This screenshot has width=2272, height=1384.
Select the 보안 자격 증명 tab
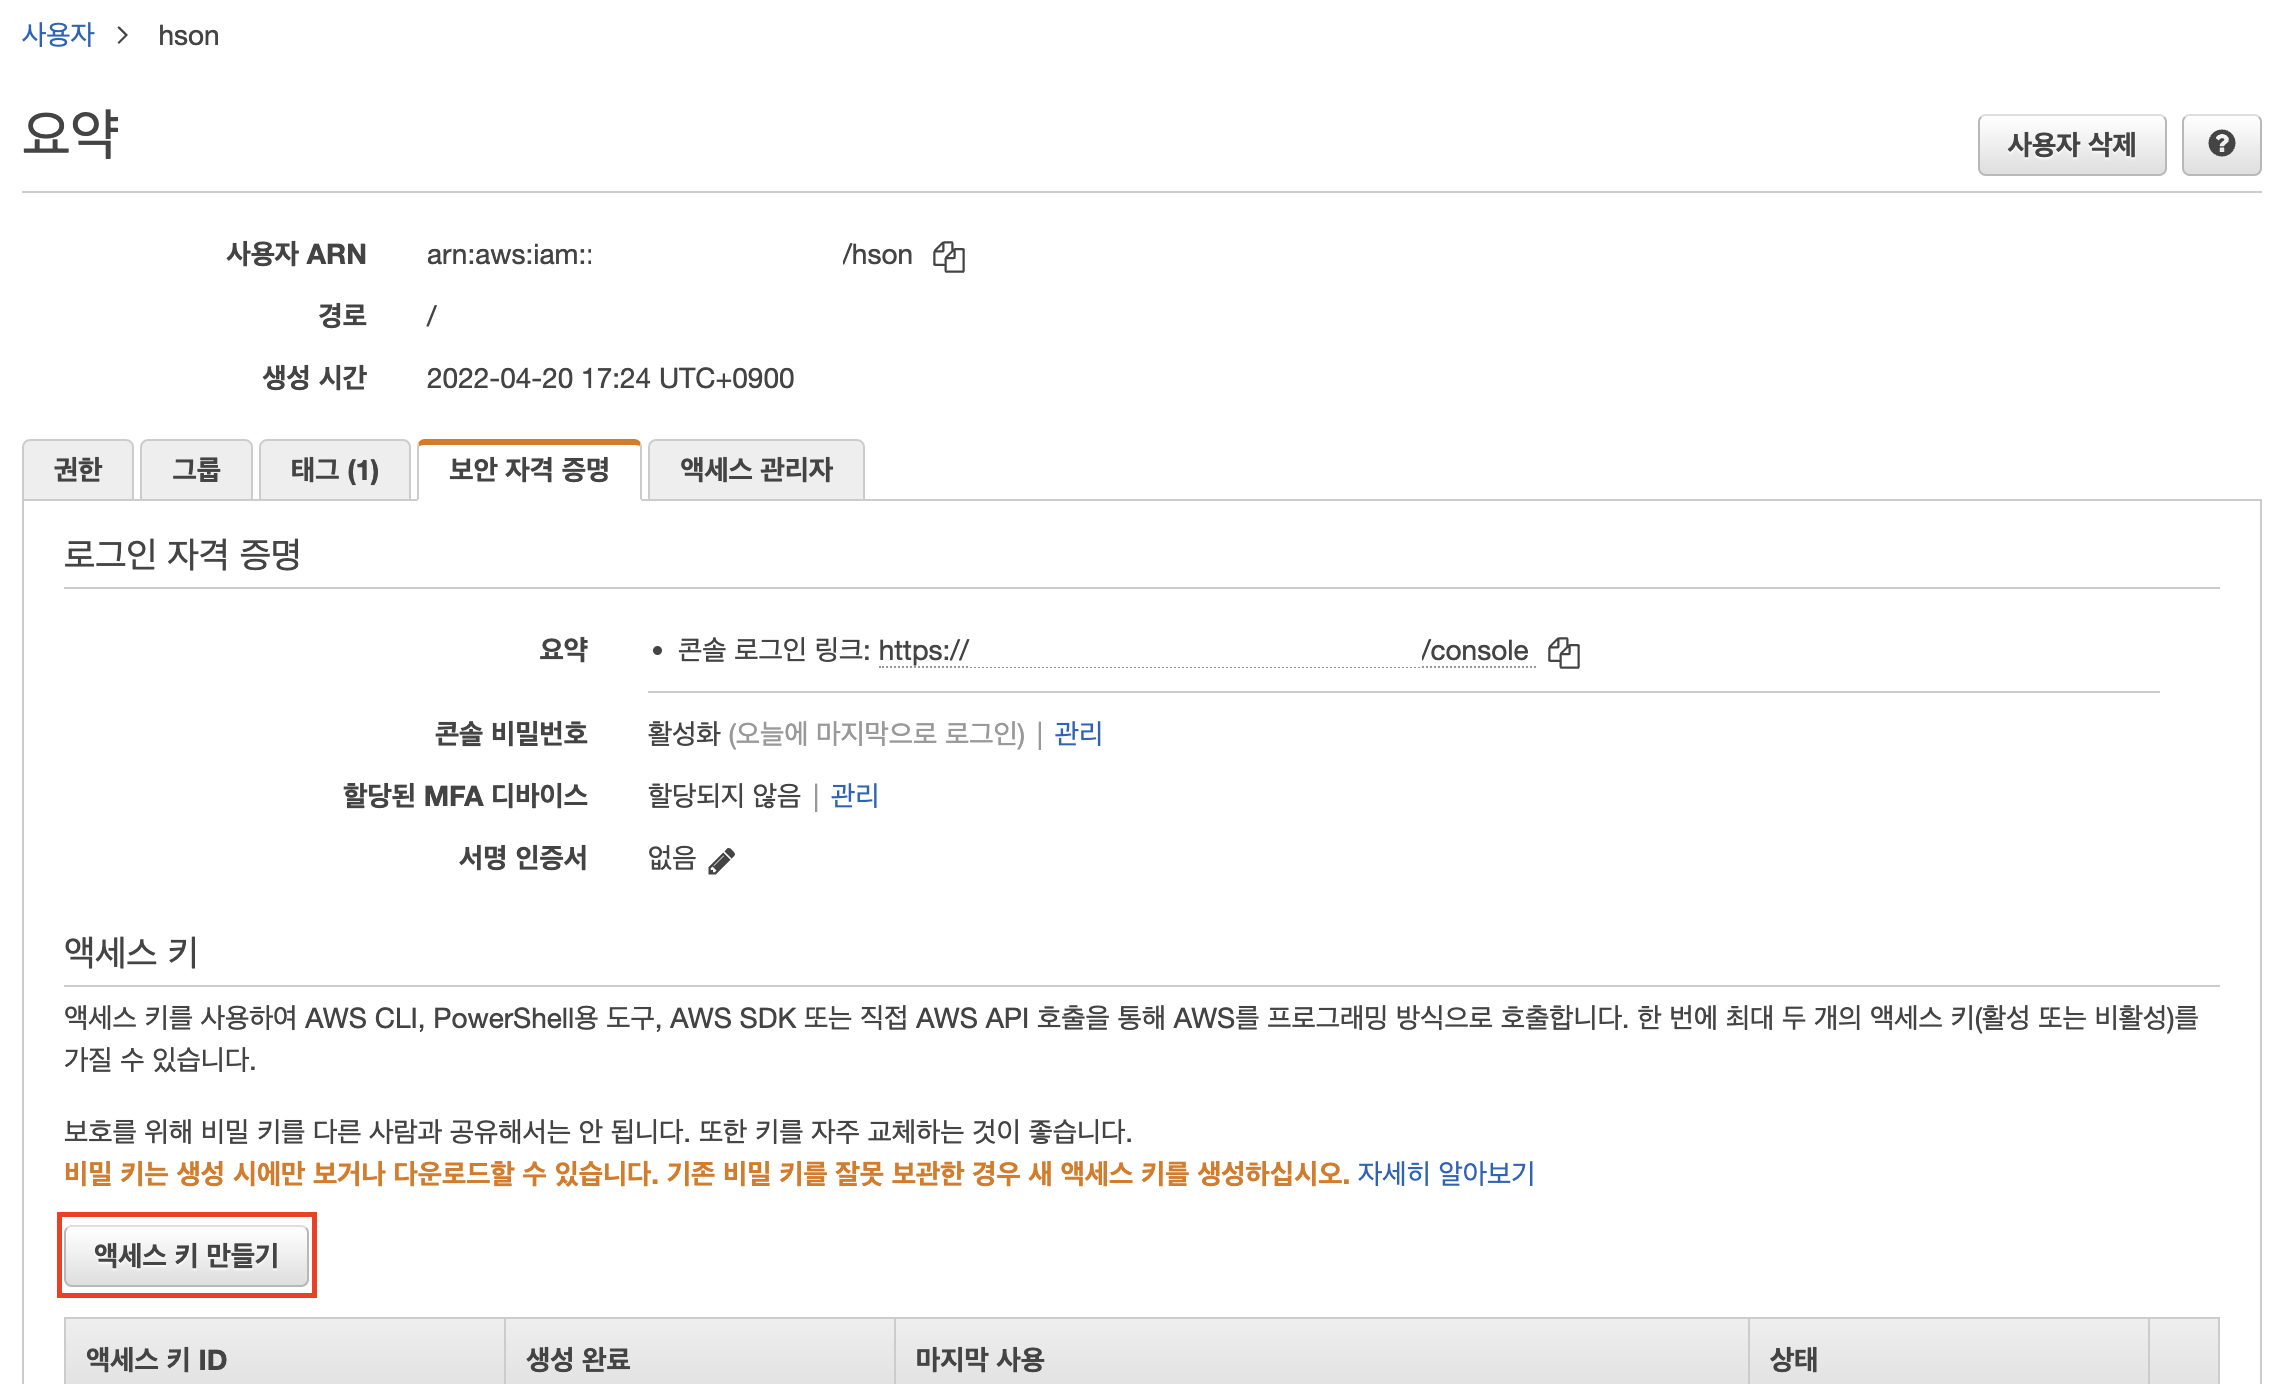(529, 470)
